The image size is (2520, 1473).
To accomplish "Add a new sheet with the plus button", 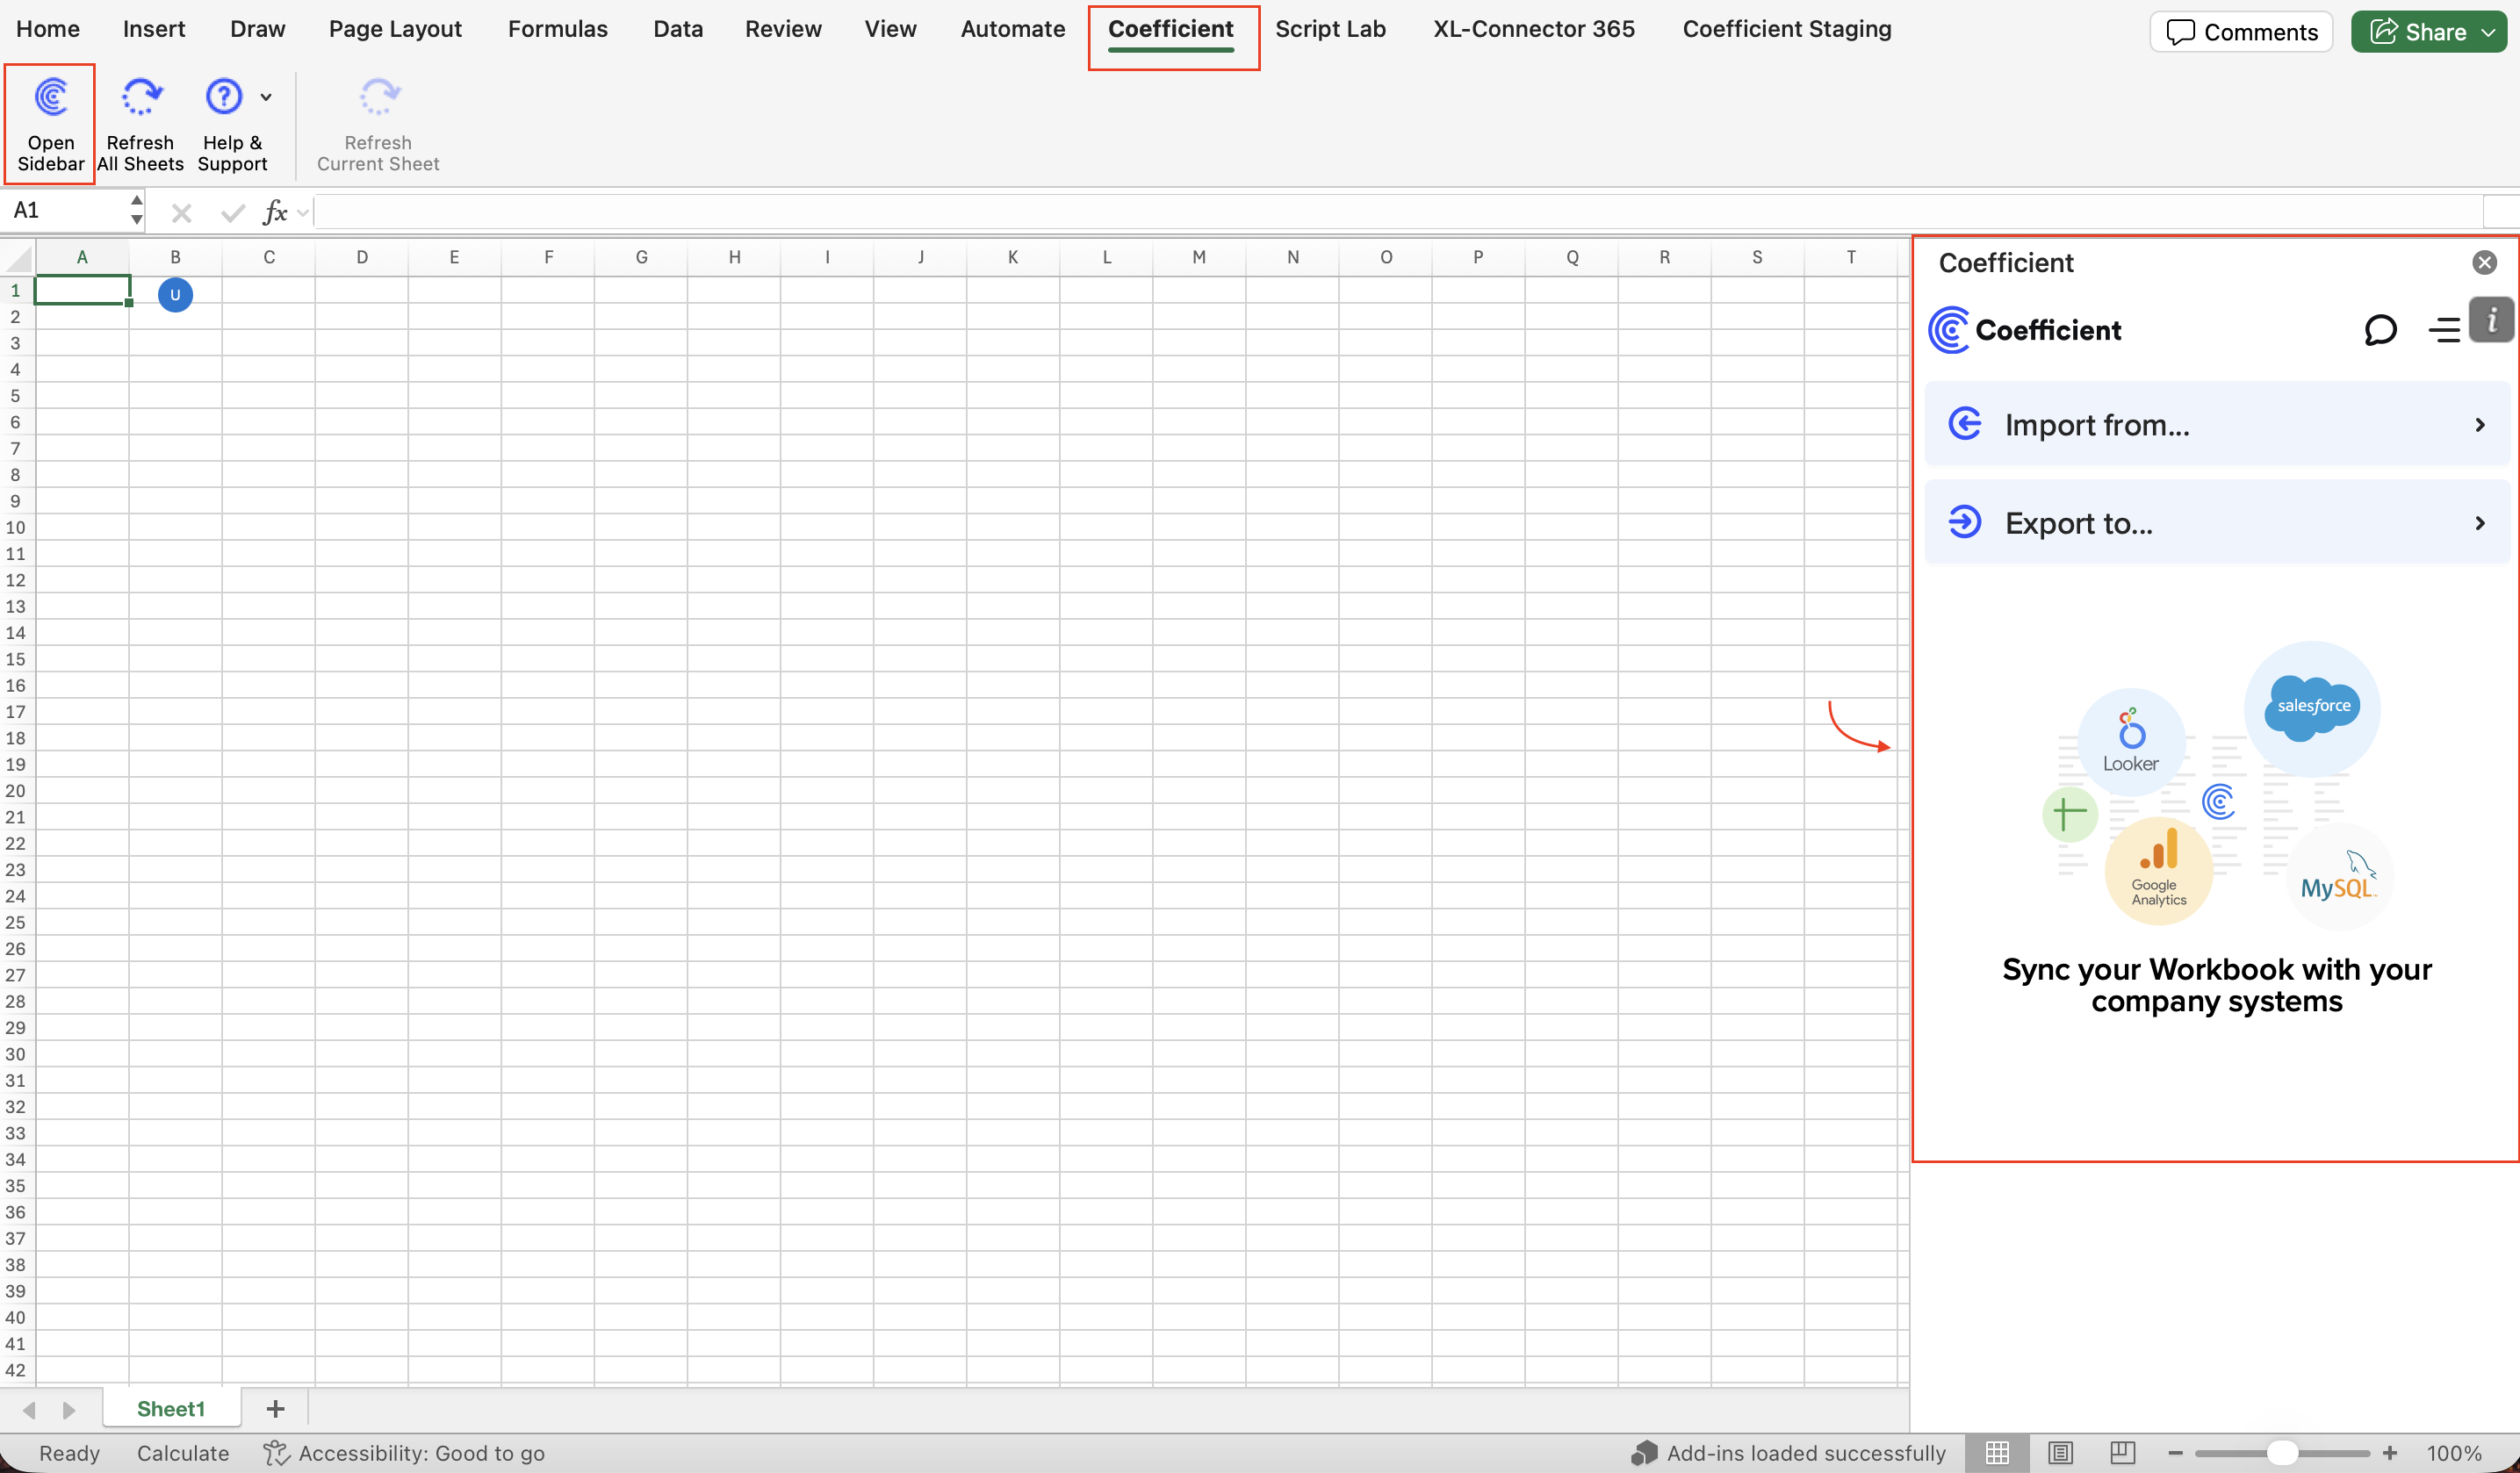I will point(275,1409).
